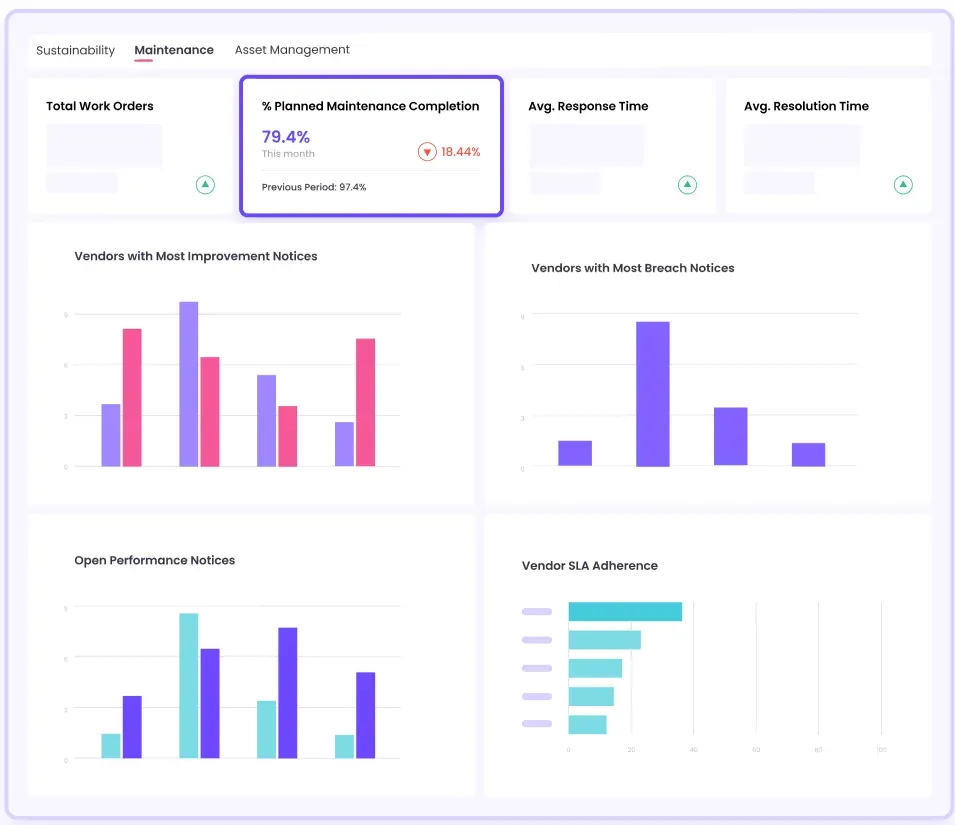Viewport: 955px width, 825px height.
Task: Click the shortest bottom bar in Vendor SLA Adherence
Action: [x=587, y=725]
